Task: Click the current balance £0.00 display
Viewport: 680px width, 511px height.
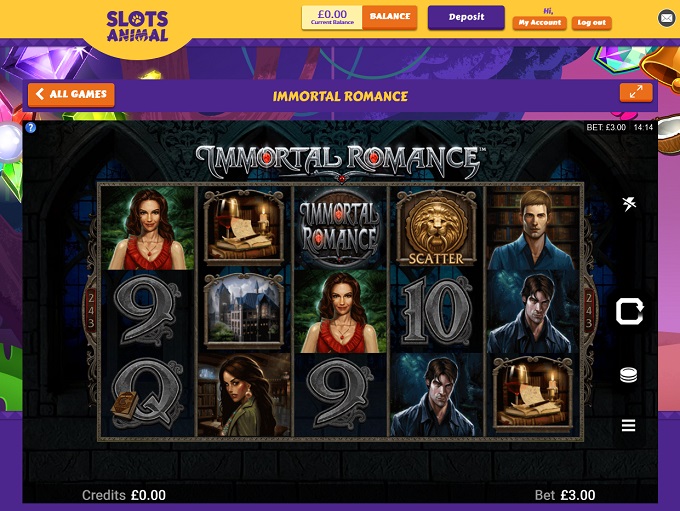Action: pyautogui.click(x=332, y=17)
